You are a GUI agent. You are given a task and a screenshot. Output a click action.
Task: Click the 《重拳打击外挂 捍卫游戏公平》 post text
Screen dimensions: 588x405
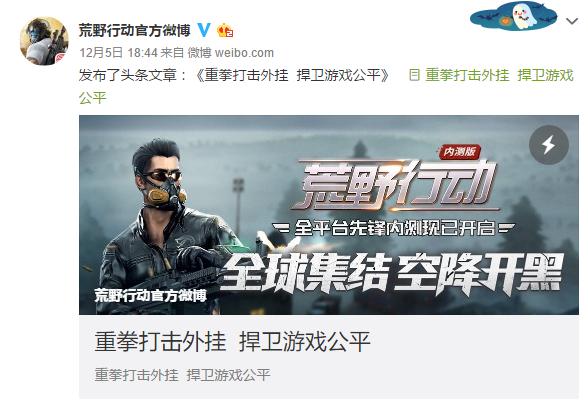tap(294, 75)
